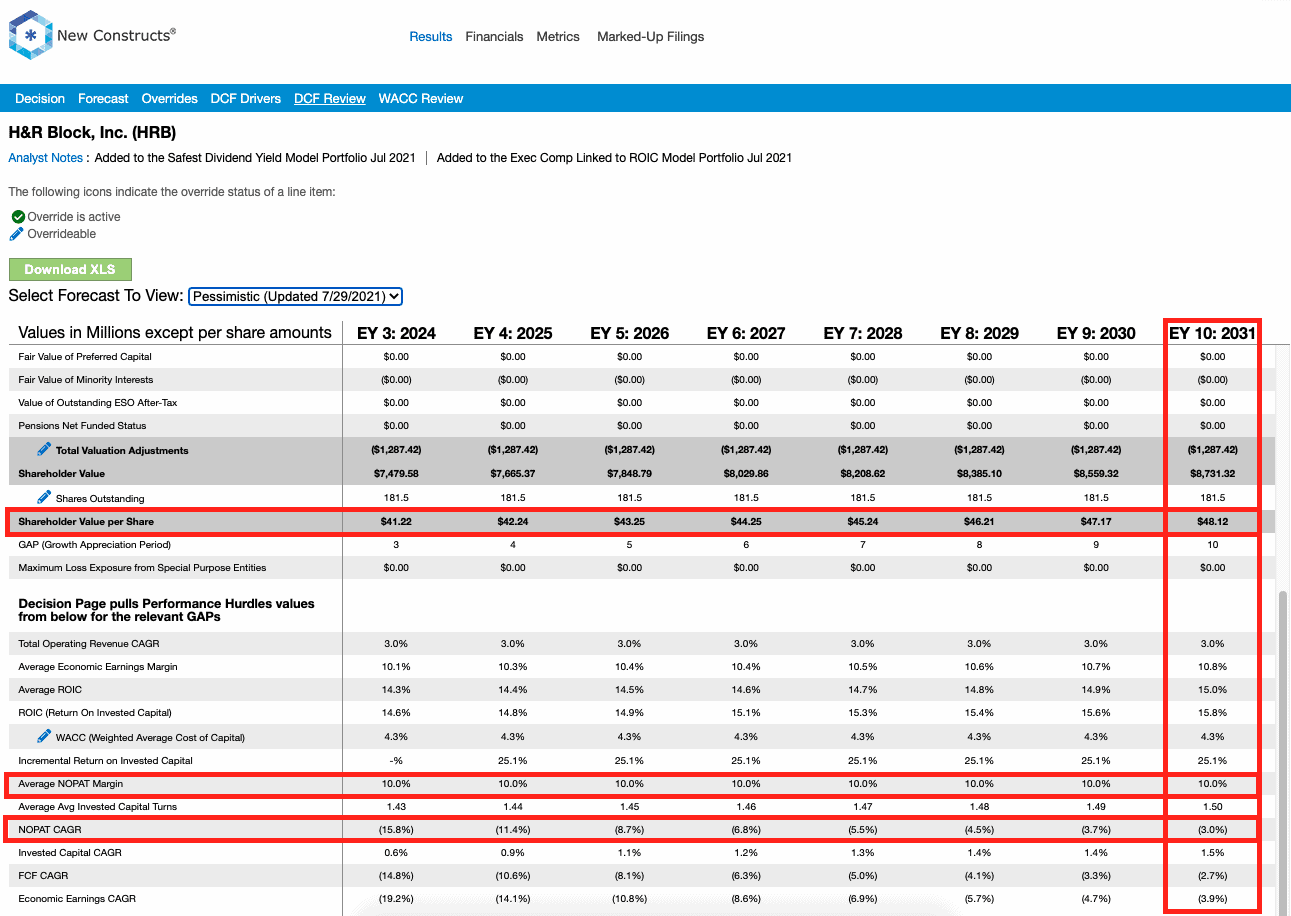Click the H&R Block, Inc. (HRB) heading
The width and height of the screenshot is (1291, 916).
click(92, 133)
